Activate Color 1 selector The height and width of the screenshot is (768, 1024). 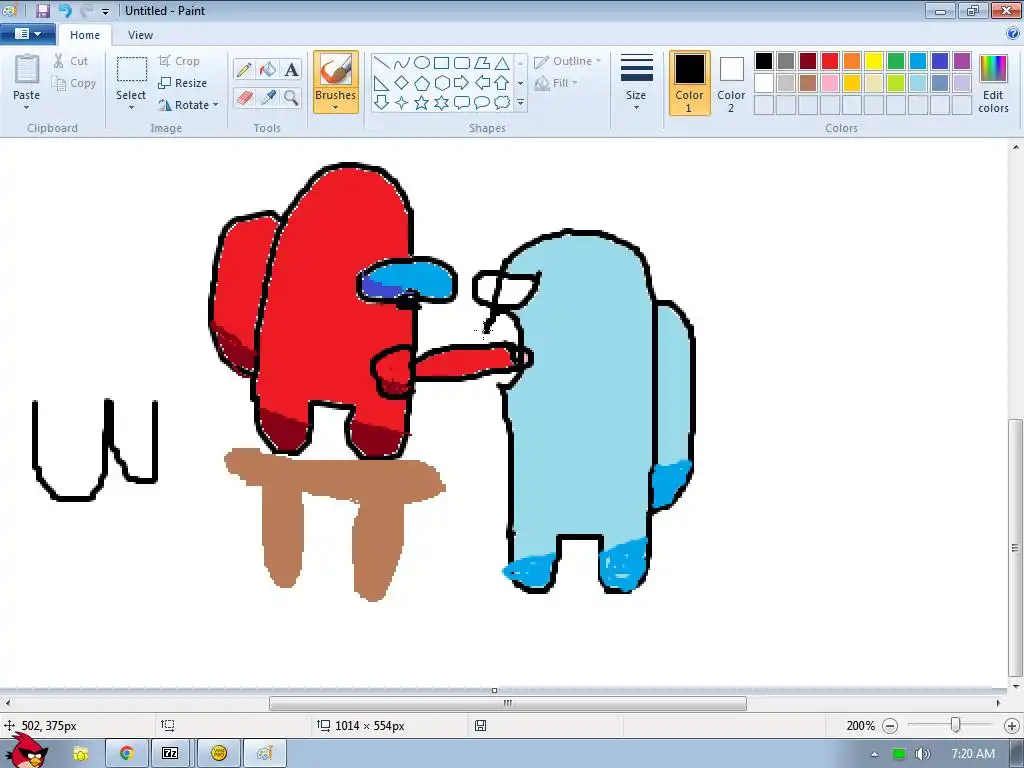pyautogui.click(x=690, y=83)
